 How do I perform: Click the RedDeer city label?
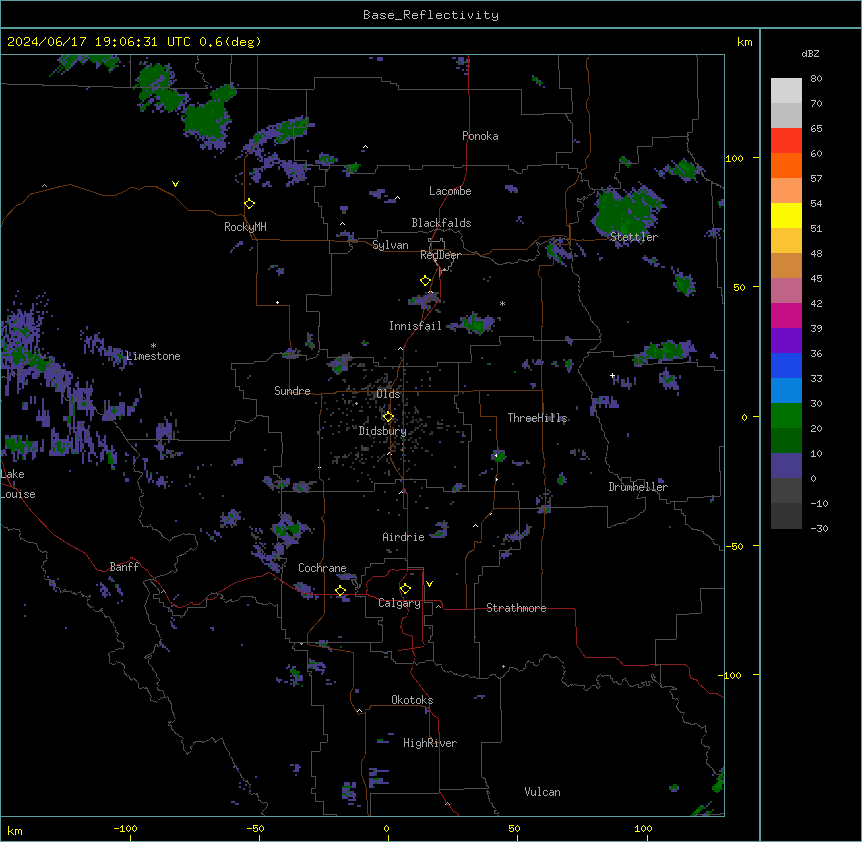click(440, 255)
